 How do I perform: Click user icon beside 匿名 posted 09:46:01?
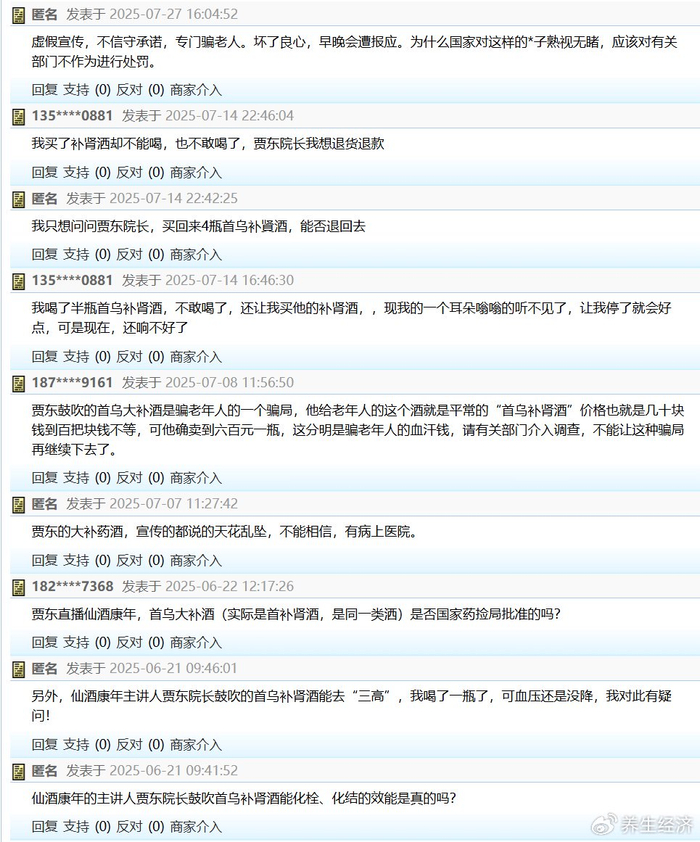(19, 669)
